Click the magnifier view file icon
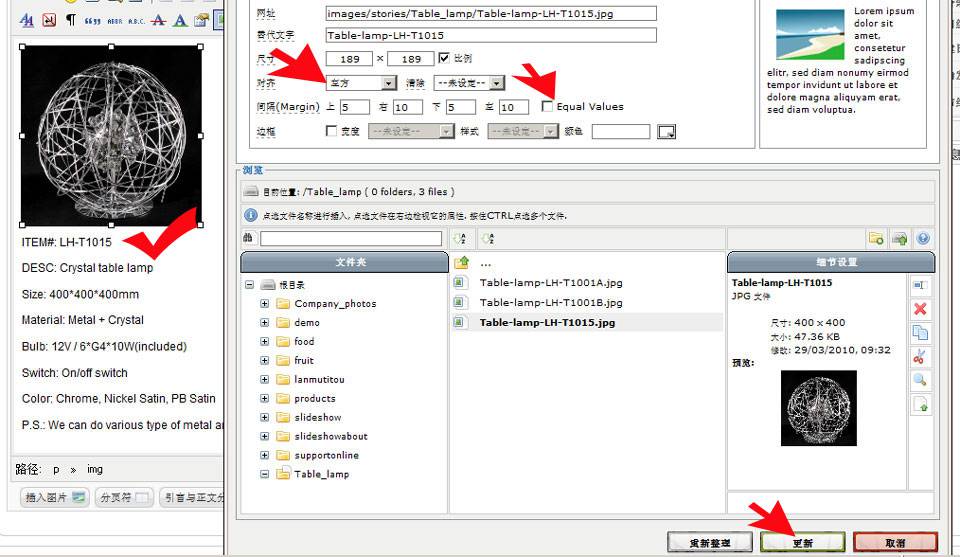 click(x=920, y=380)
